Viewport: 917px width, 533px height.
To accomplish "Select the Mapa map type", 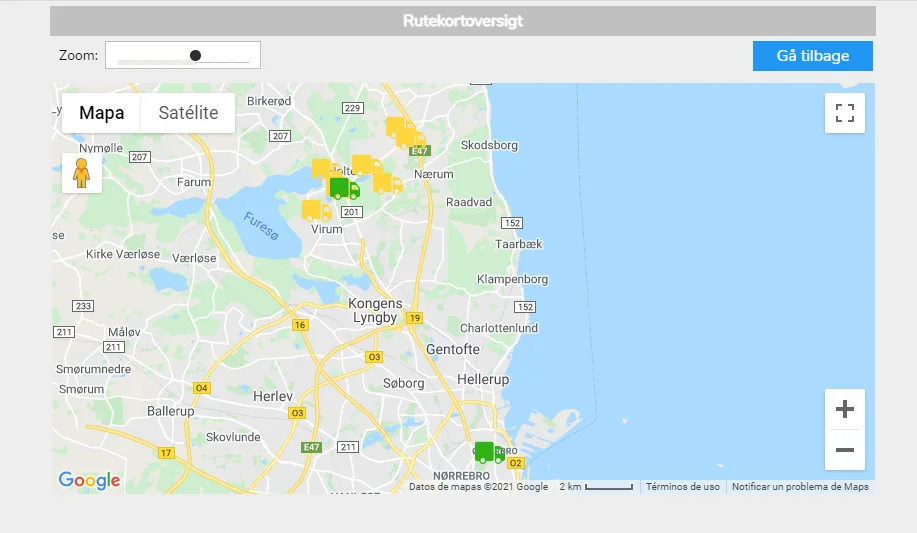I will [102, 113].
